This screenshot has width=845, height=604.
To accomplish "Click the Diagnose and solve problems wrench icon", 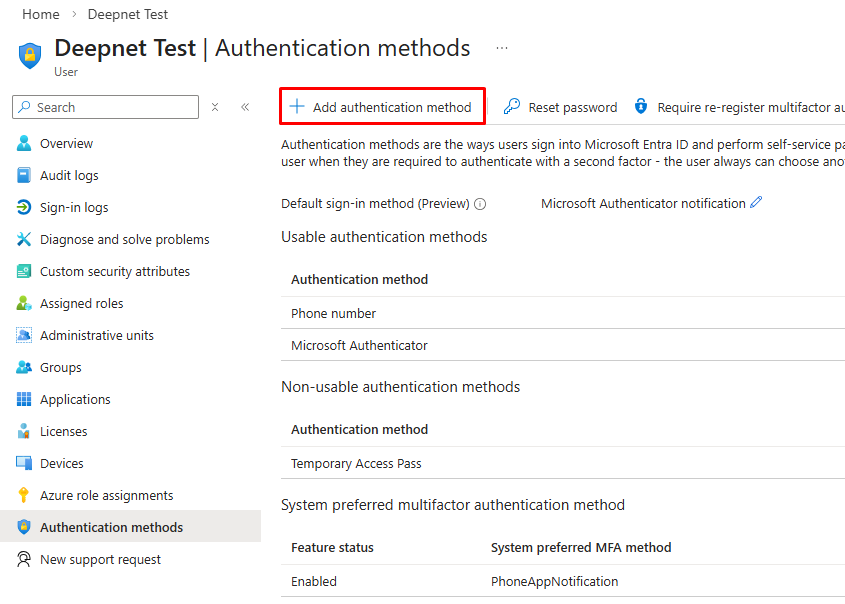I will coord(24,240).
